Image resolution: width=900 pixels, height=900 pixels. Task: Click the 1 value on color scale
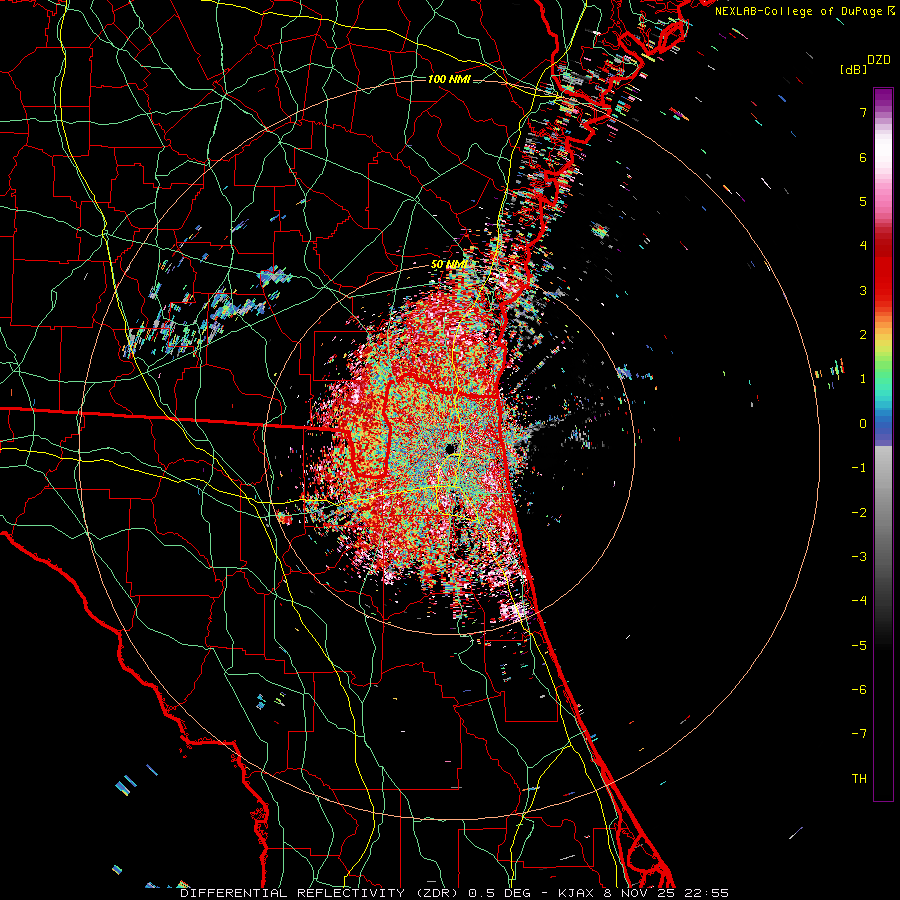pyautogui.click(x=863, y=379)
